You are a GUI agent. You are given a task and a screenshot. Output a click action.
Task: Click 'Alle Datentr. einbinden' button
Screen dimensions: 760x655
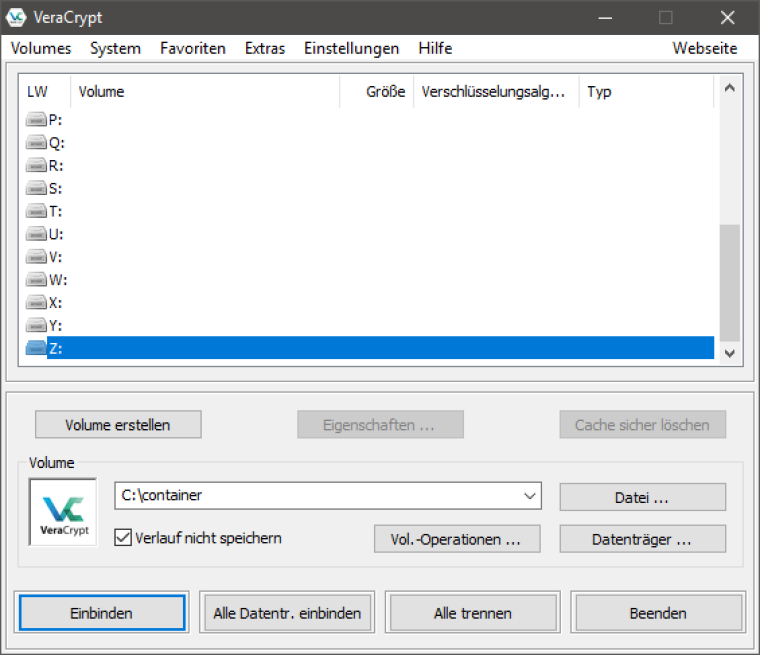coord(287,613)
